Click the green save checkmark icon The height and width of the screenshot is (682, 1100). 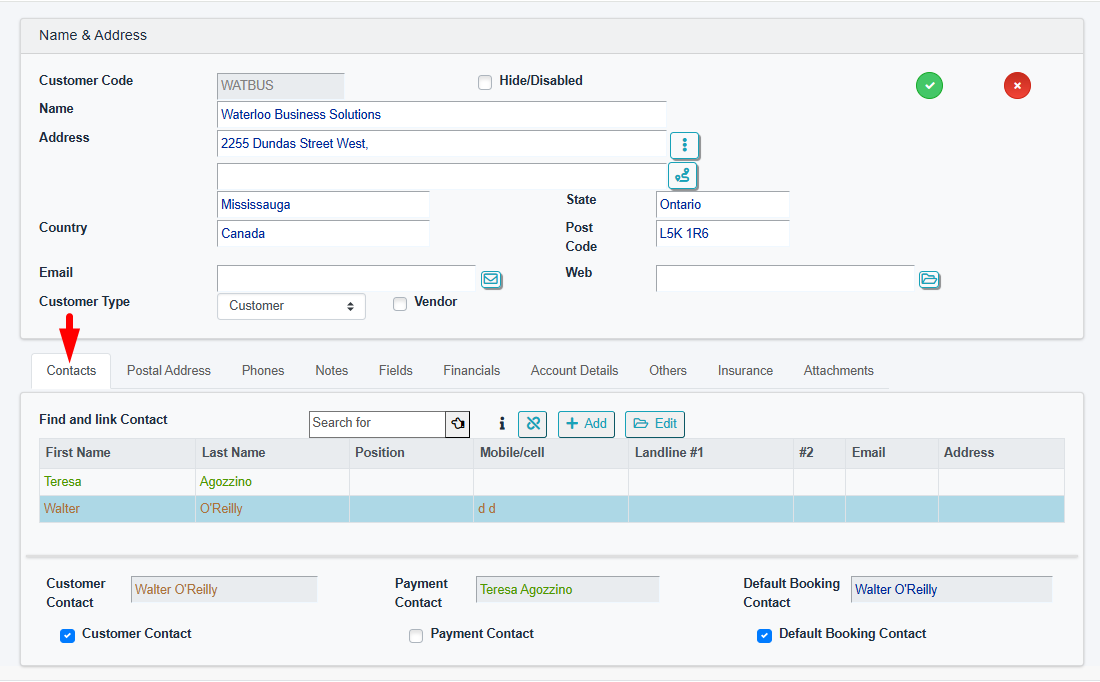[929, 86]
